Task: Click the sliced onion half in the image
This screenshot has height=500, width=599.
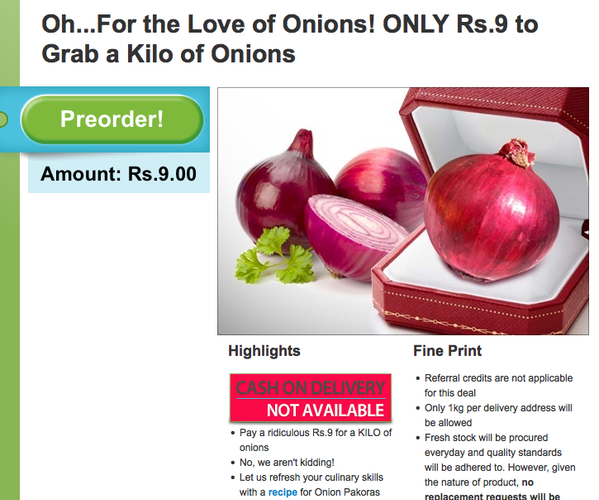Action: [x=353, y=235]
